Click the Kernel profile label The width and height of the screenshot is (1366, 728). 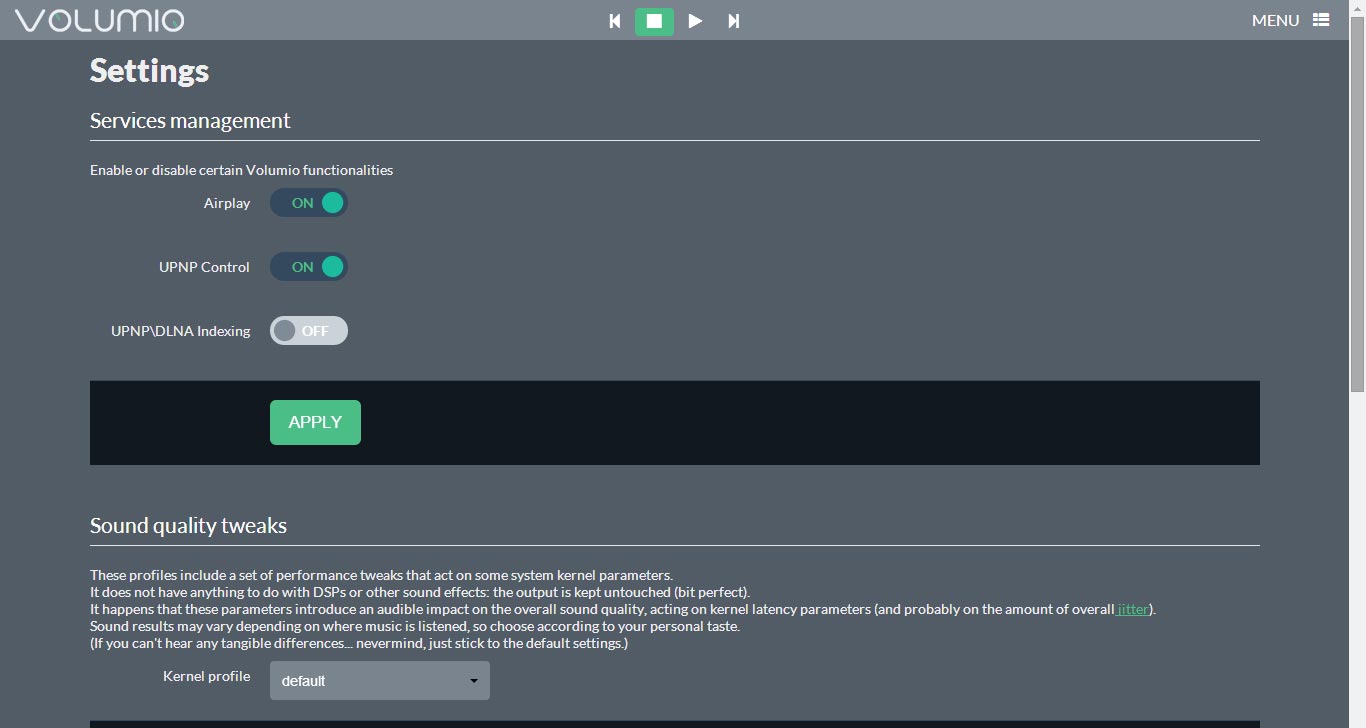click(x=206, y=676)
